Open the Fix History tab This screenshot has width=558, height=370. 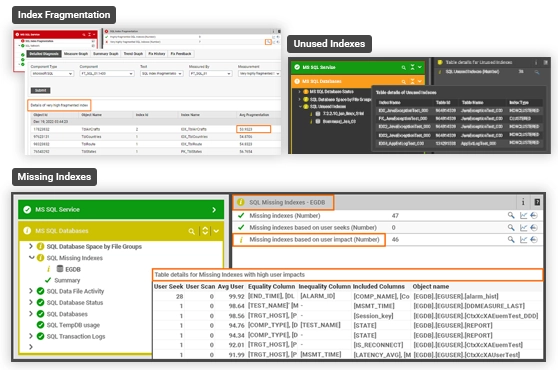[157, 54]
